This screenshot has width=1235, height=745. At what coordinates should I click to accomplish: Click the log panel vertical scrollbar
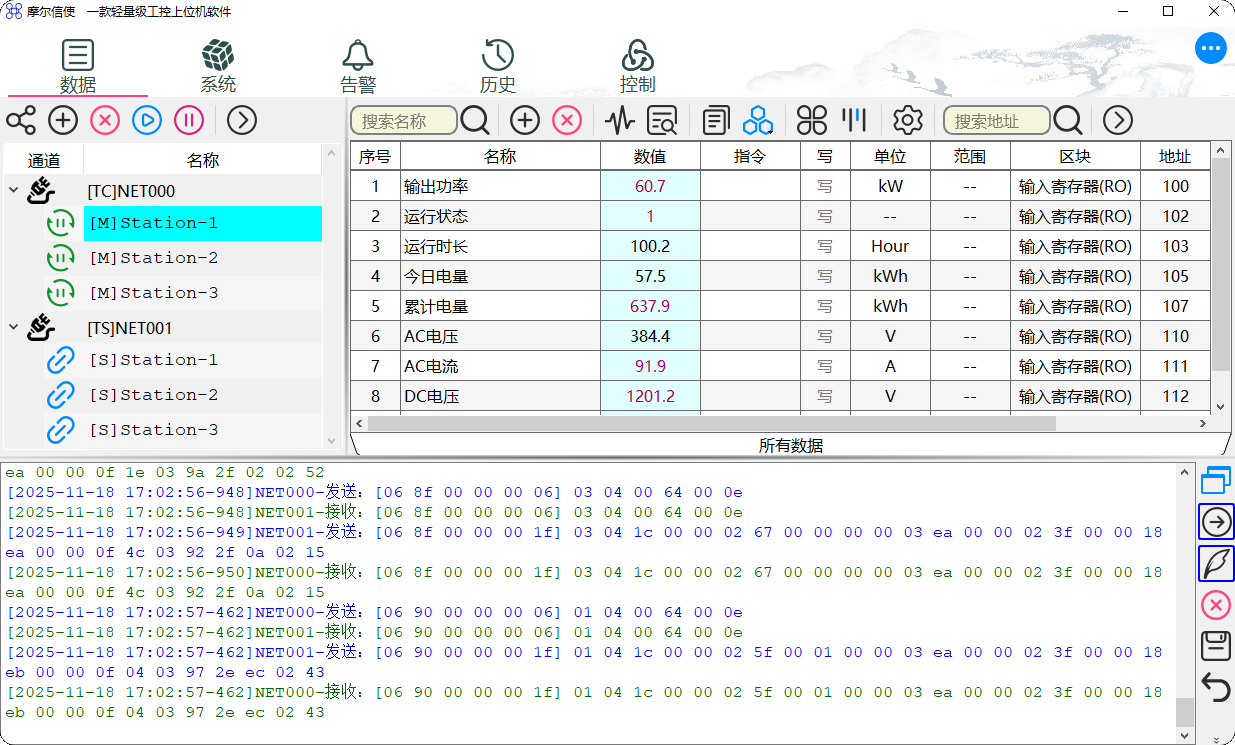click(x=1185, y=712)
